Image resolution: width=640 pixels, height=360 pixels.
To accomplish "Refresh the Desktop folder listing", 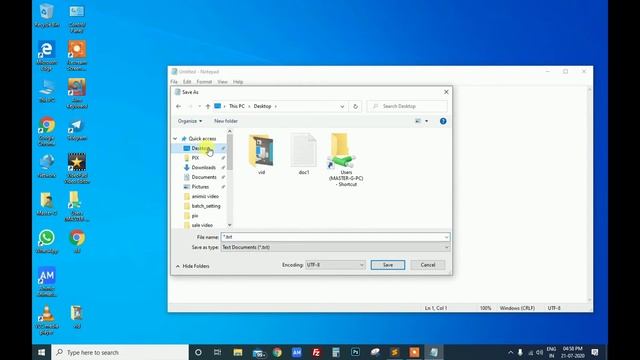I will 356,106.
